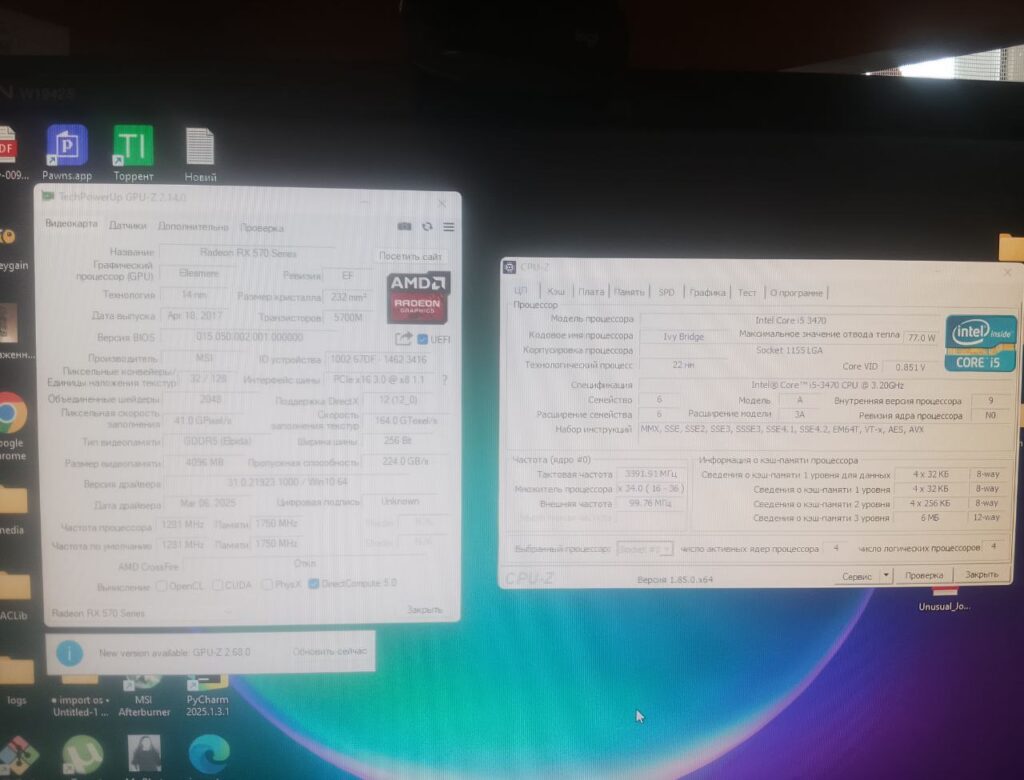This screenshot has height=780, width=1024.
Task: Click Ivy Bridge code name value
Action: (684, 336)
